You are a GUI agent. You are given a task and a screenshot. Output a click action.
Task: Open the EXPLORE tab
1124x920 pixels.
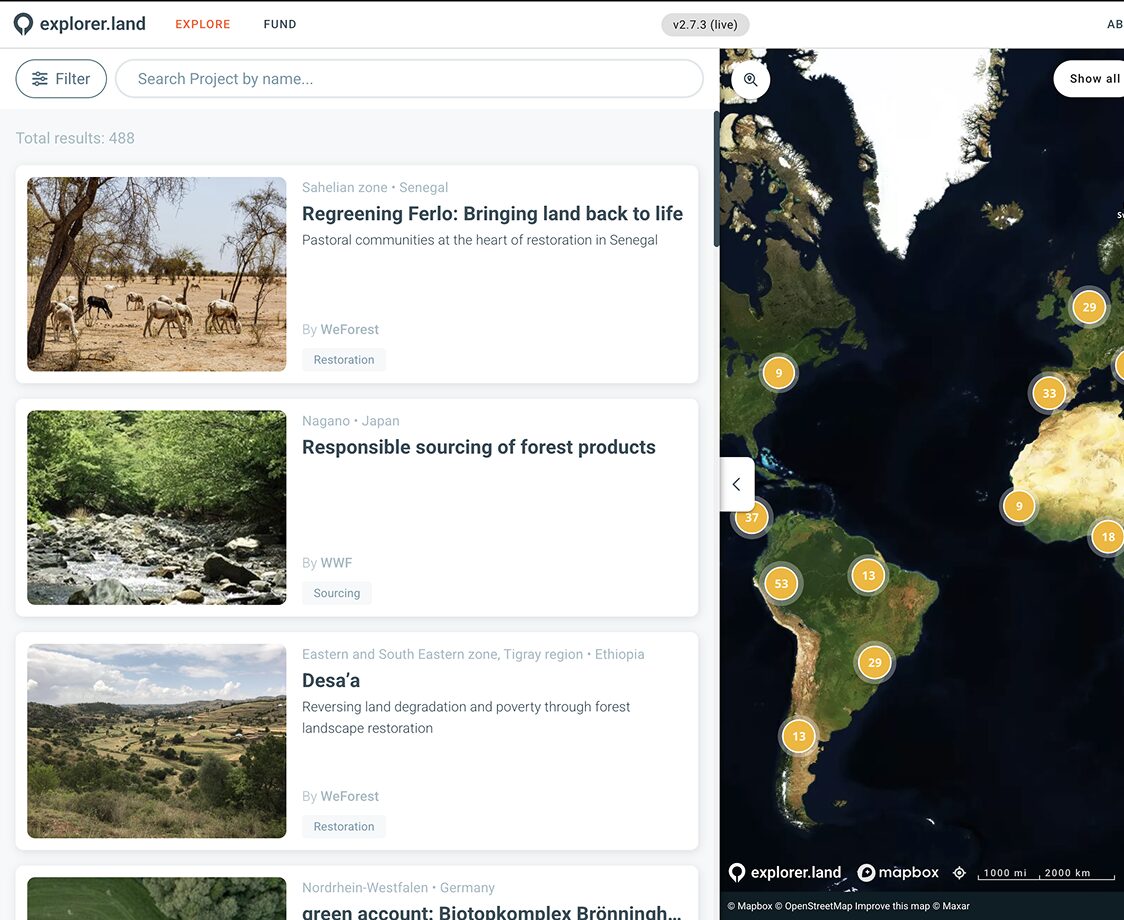[203, 24]
